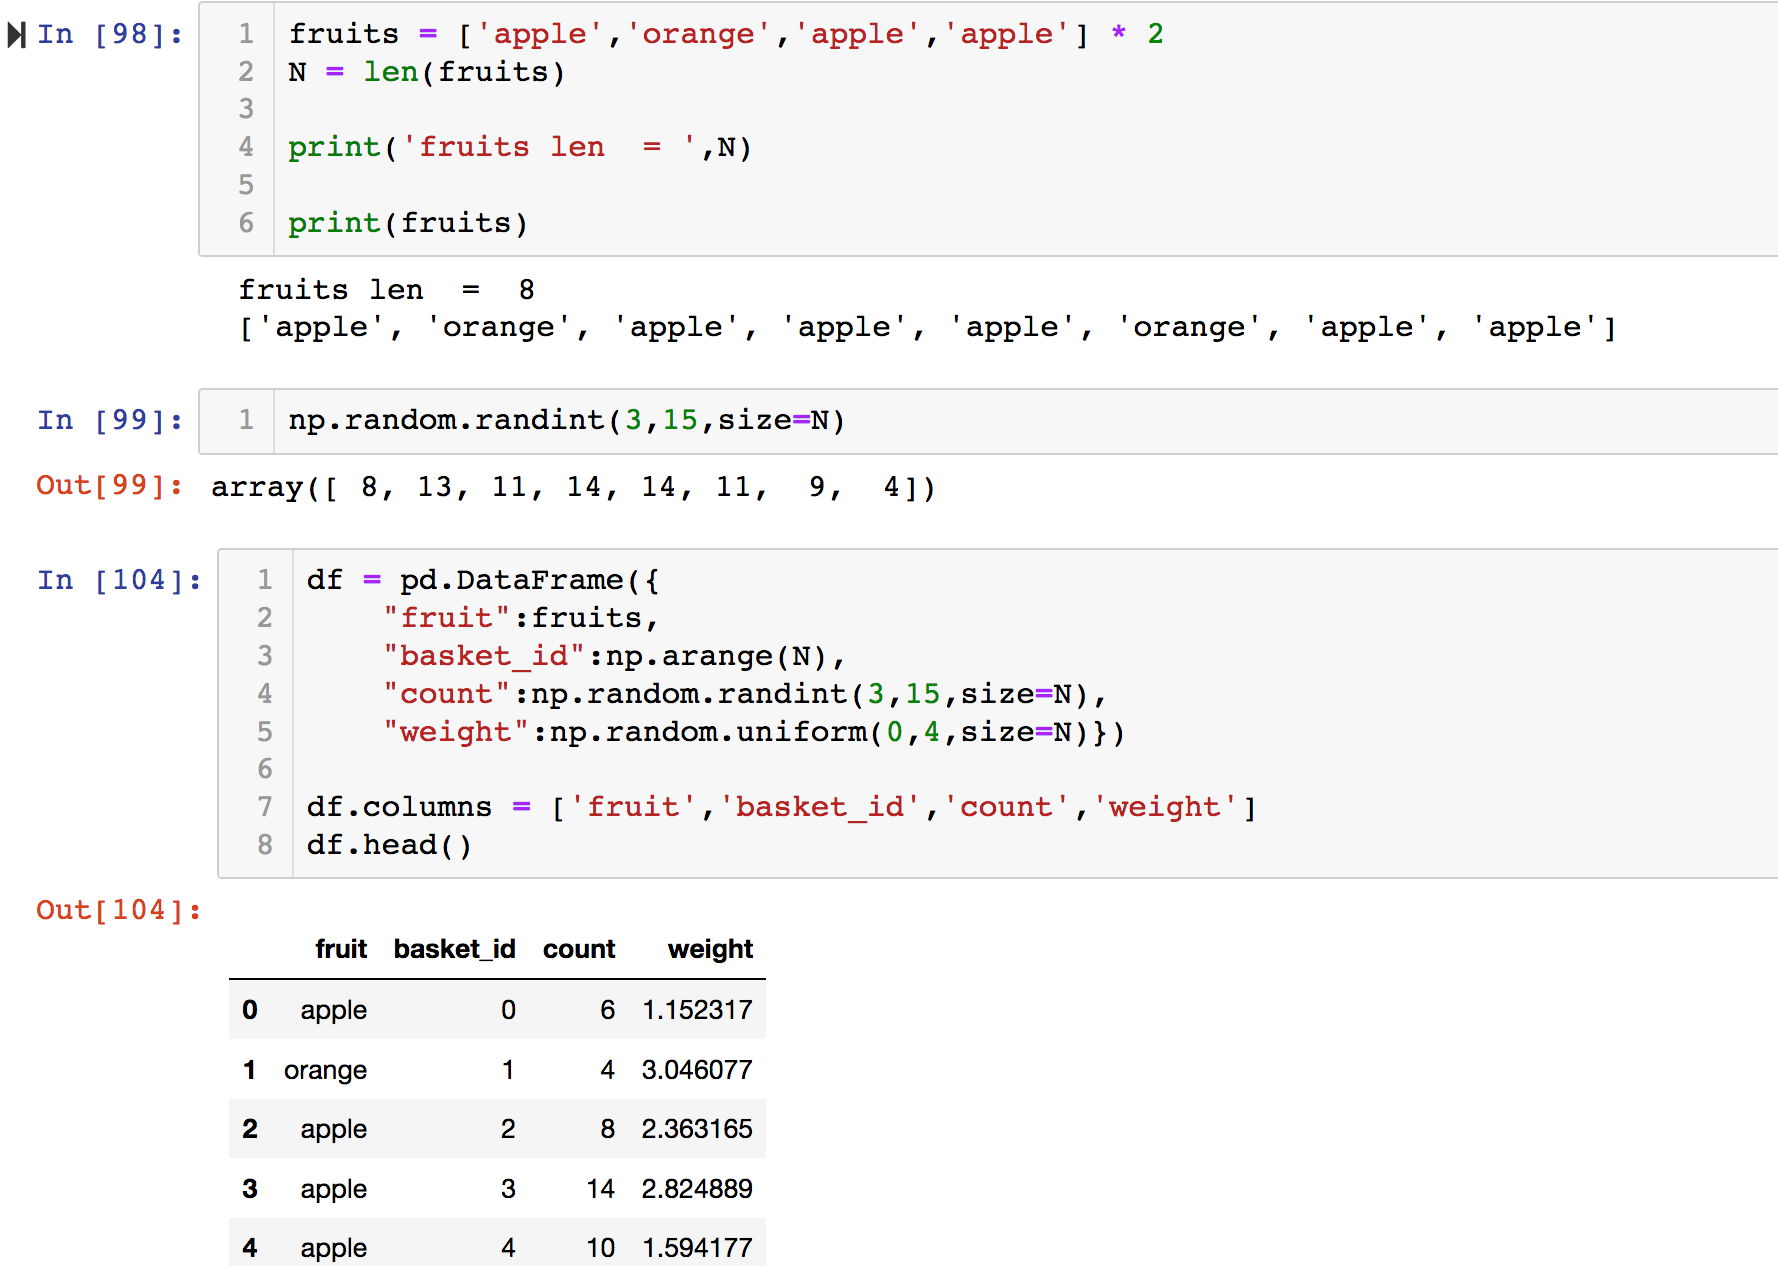Click the line 'df = pd.DataFrame({'
The image size is (1778, 1266).
483,581
